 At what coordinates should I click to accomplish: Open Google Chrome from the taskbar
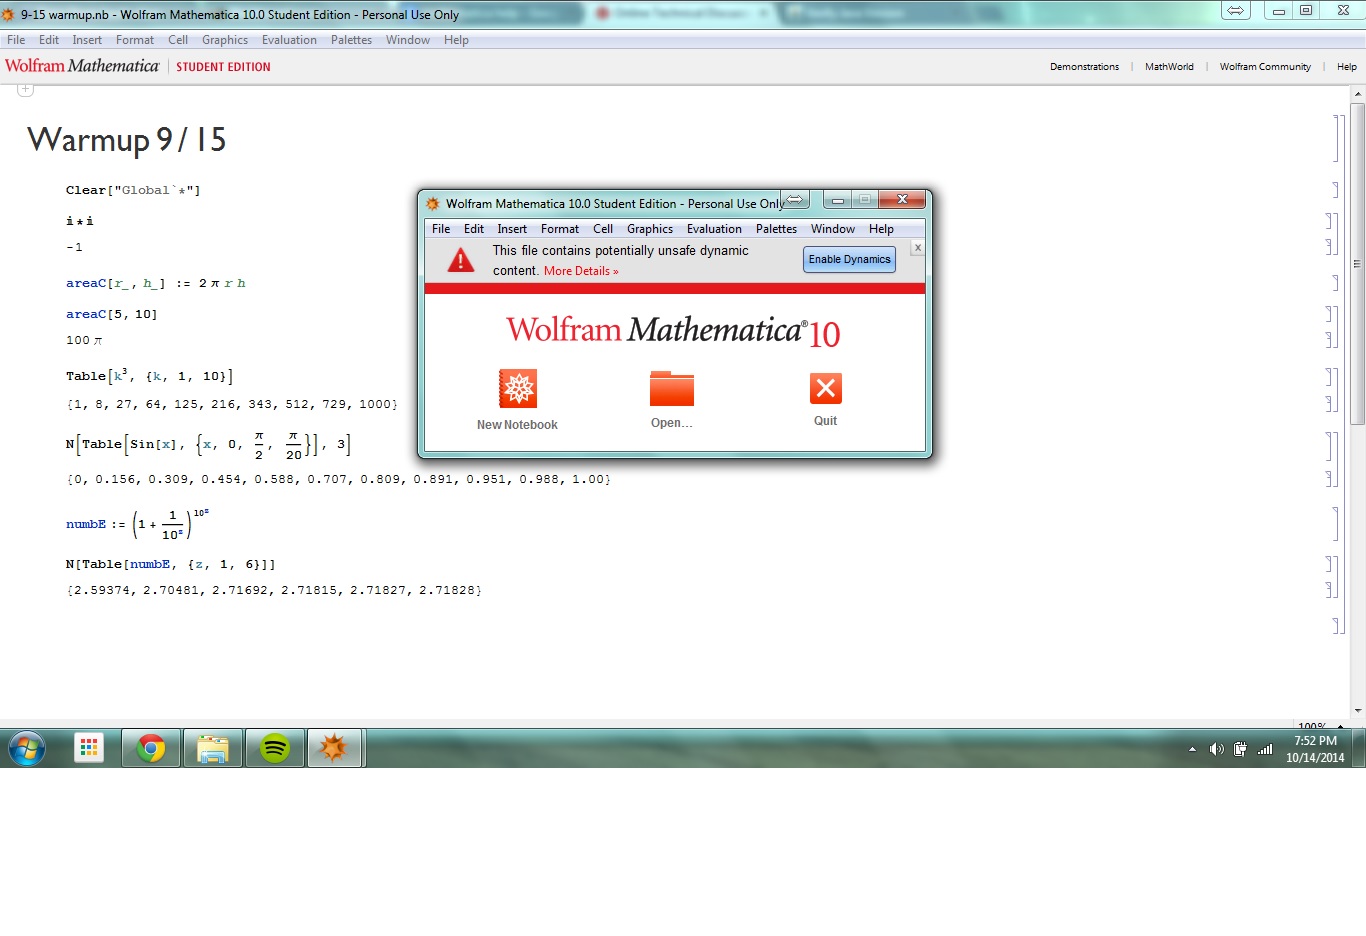point(151,748)
